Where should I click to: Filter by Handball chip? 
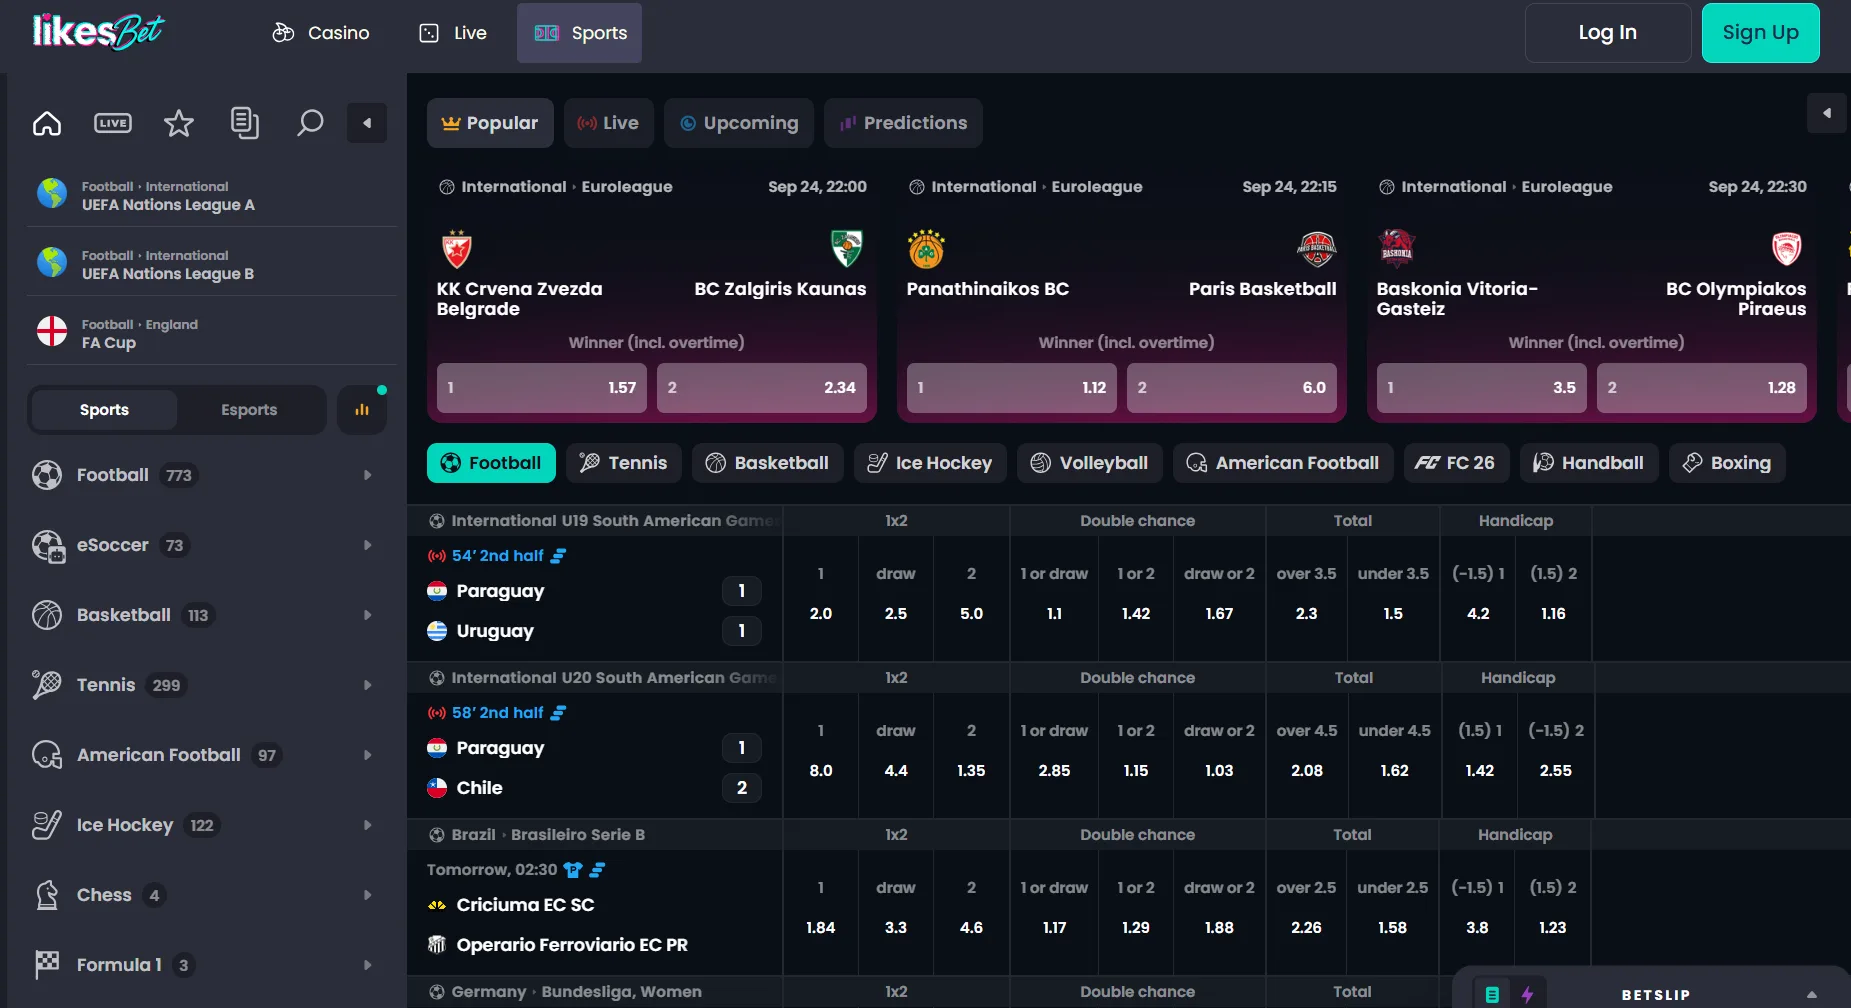[x=1589, y=463]
